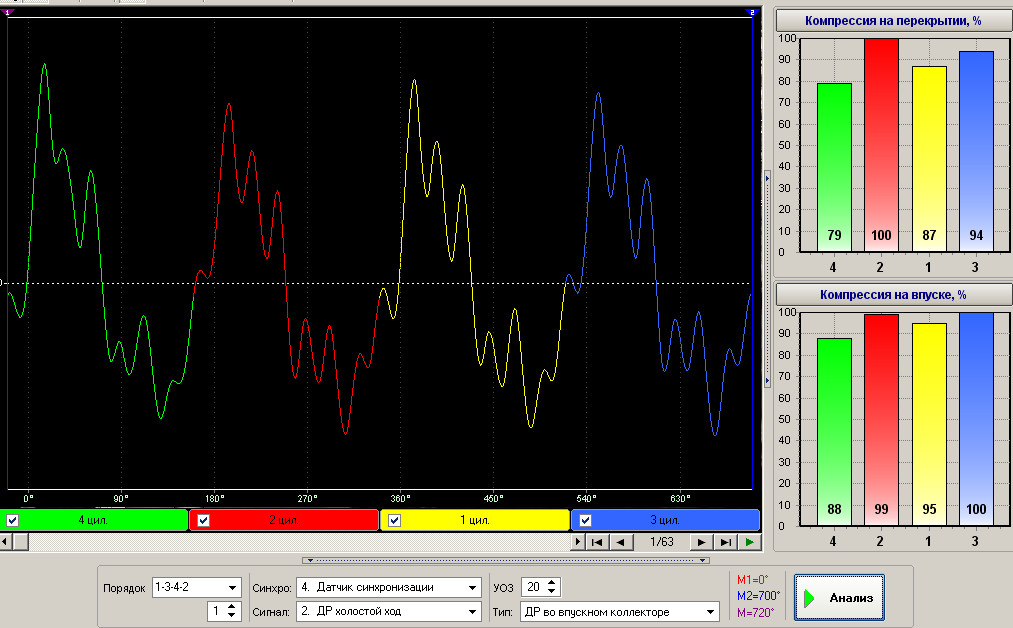Click yellow bar 87 in overlap compression chart
Viewport: 1013px width, 628px height.
[x=929, y=159]
